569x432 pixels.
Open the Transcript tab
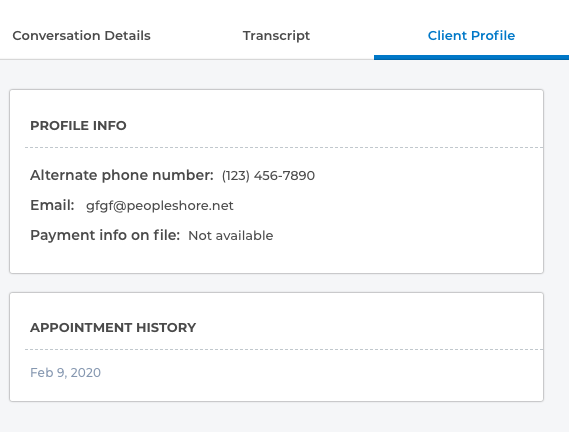coord(276,36)
